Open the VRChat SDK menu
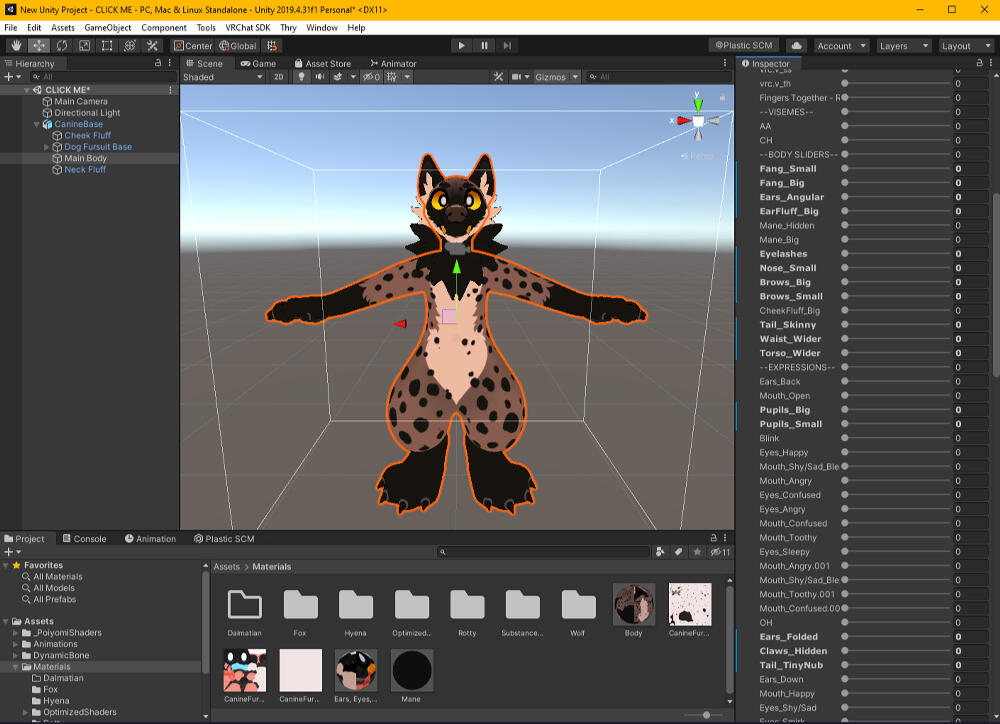Image resolution: width=1000 pixels, height=724 pixels. pyautogui.click(x=246, y=28)
